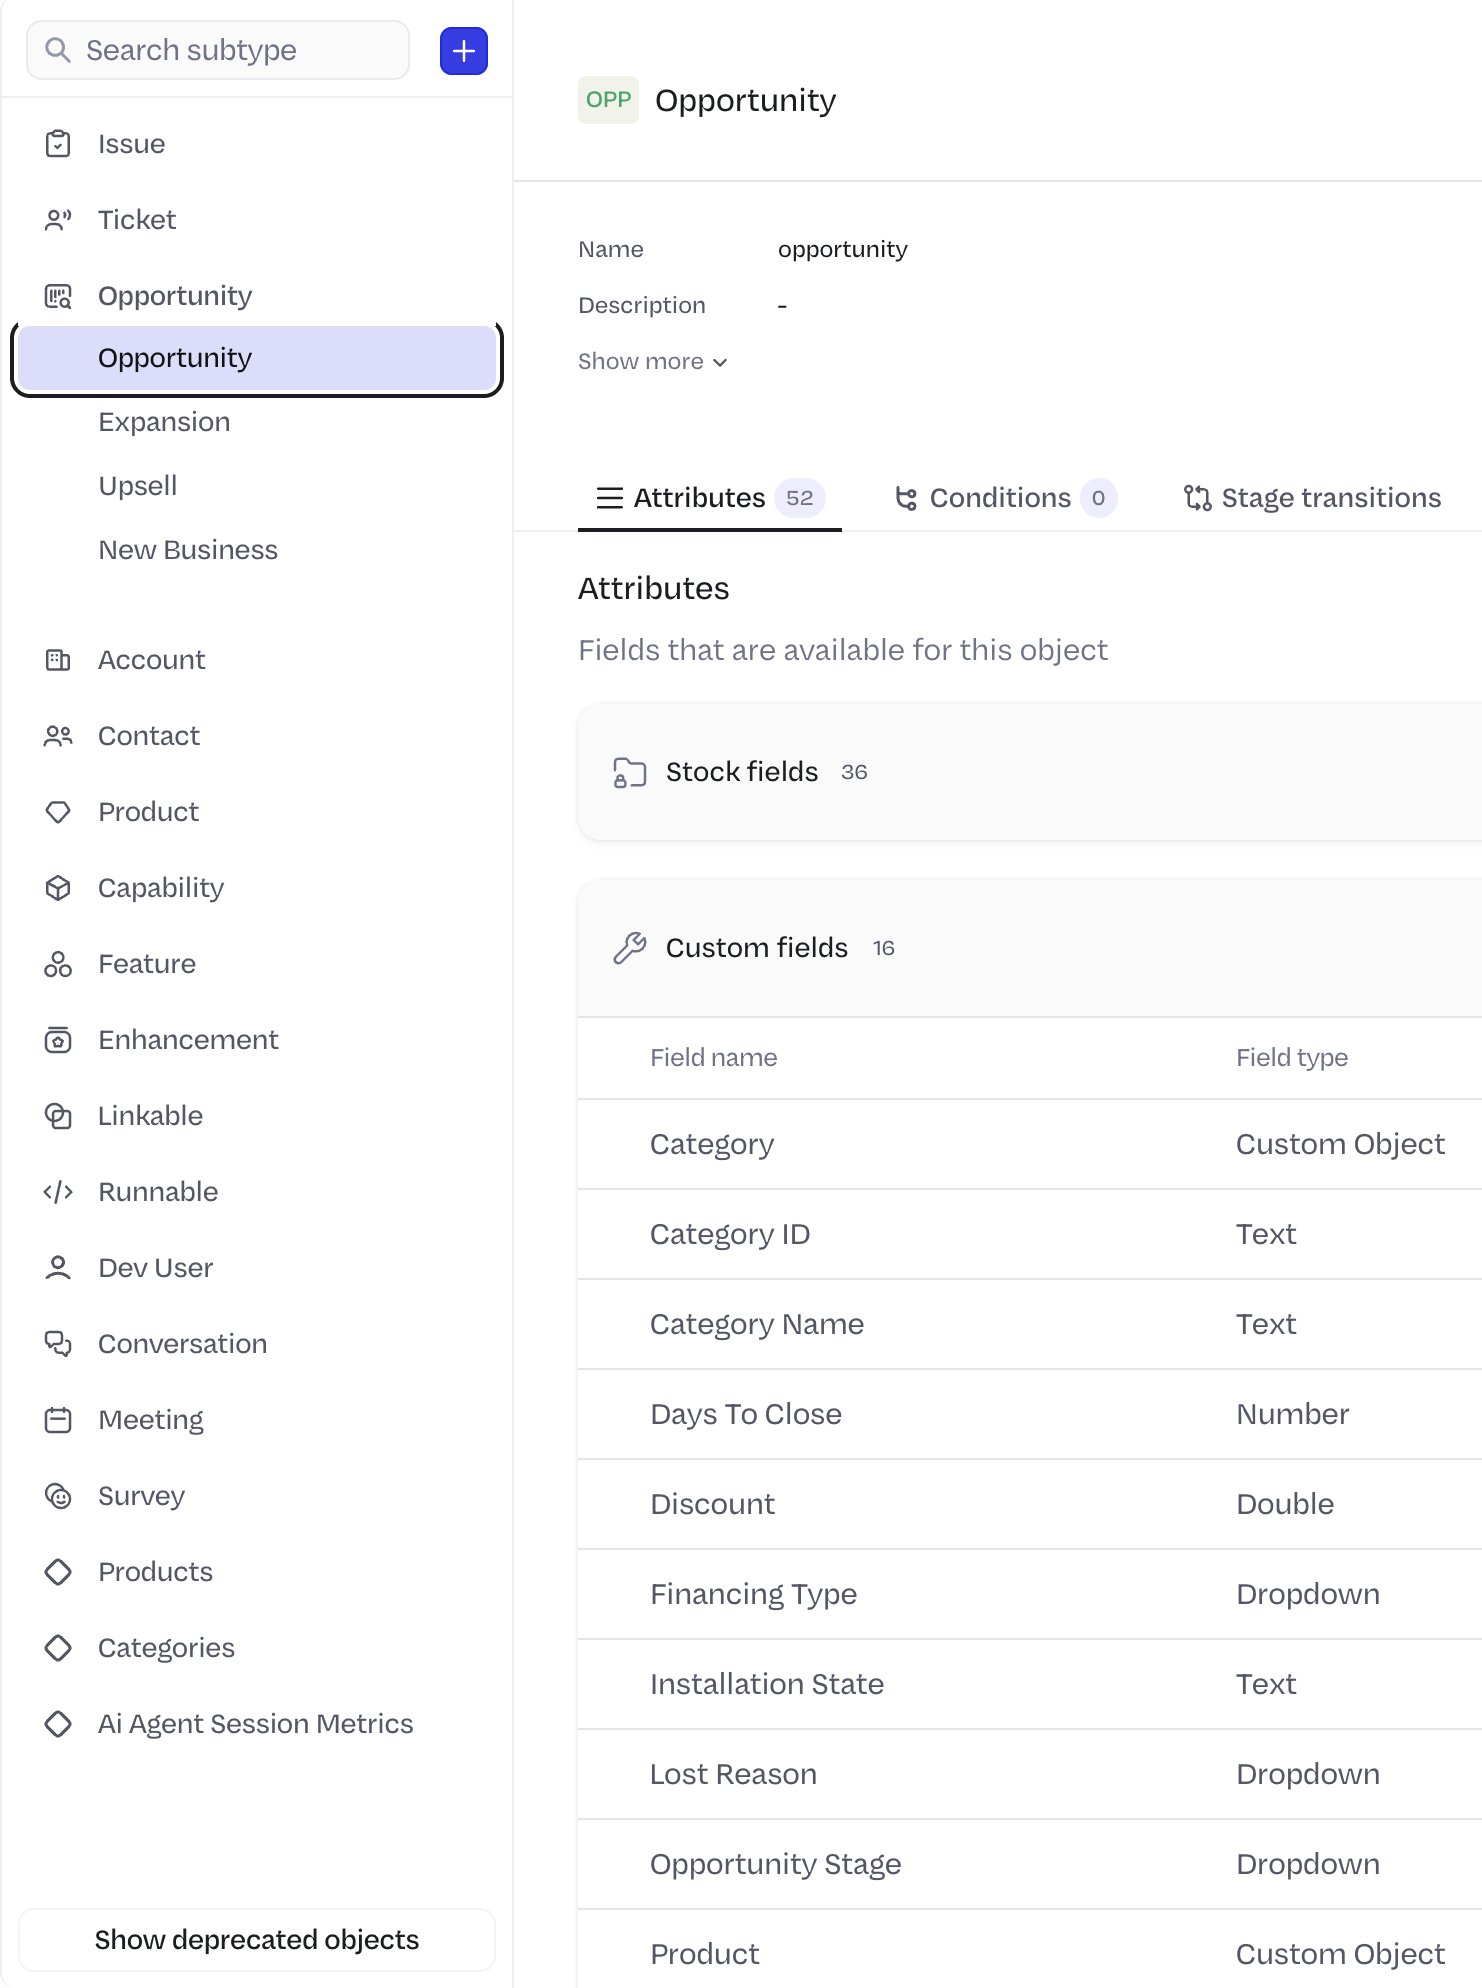Switch to the Conditions tab

[x=1005, y=498]
